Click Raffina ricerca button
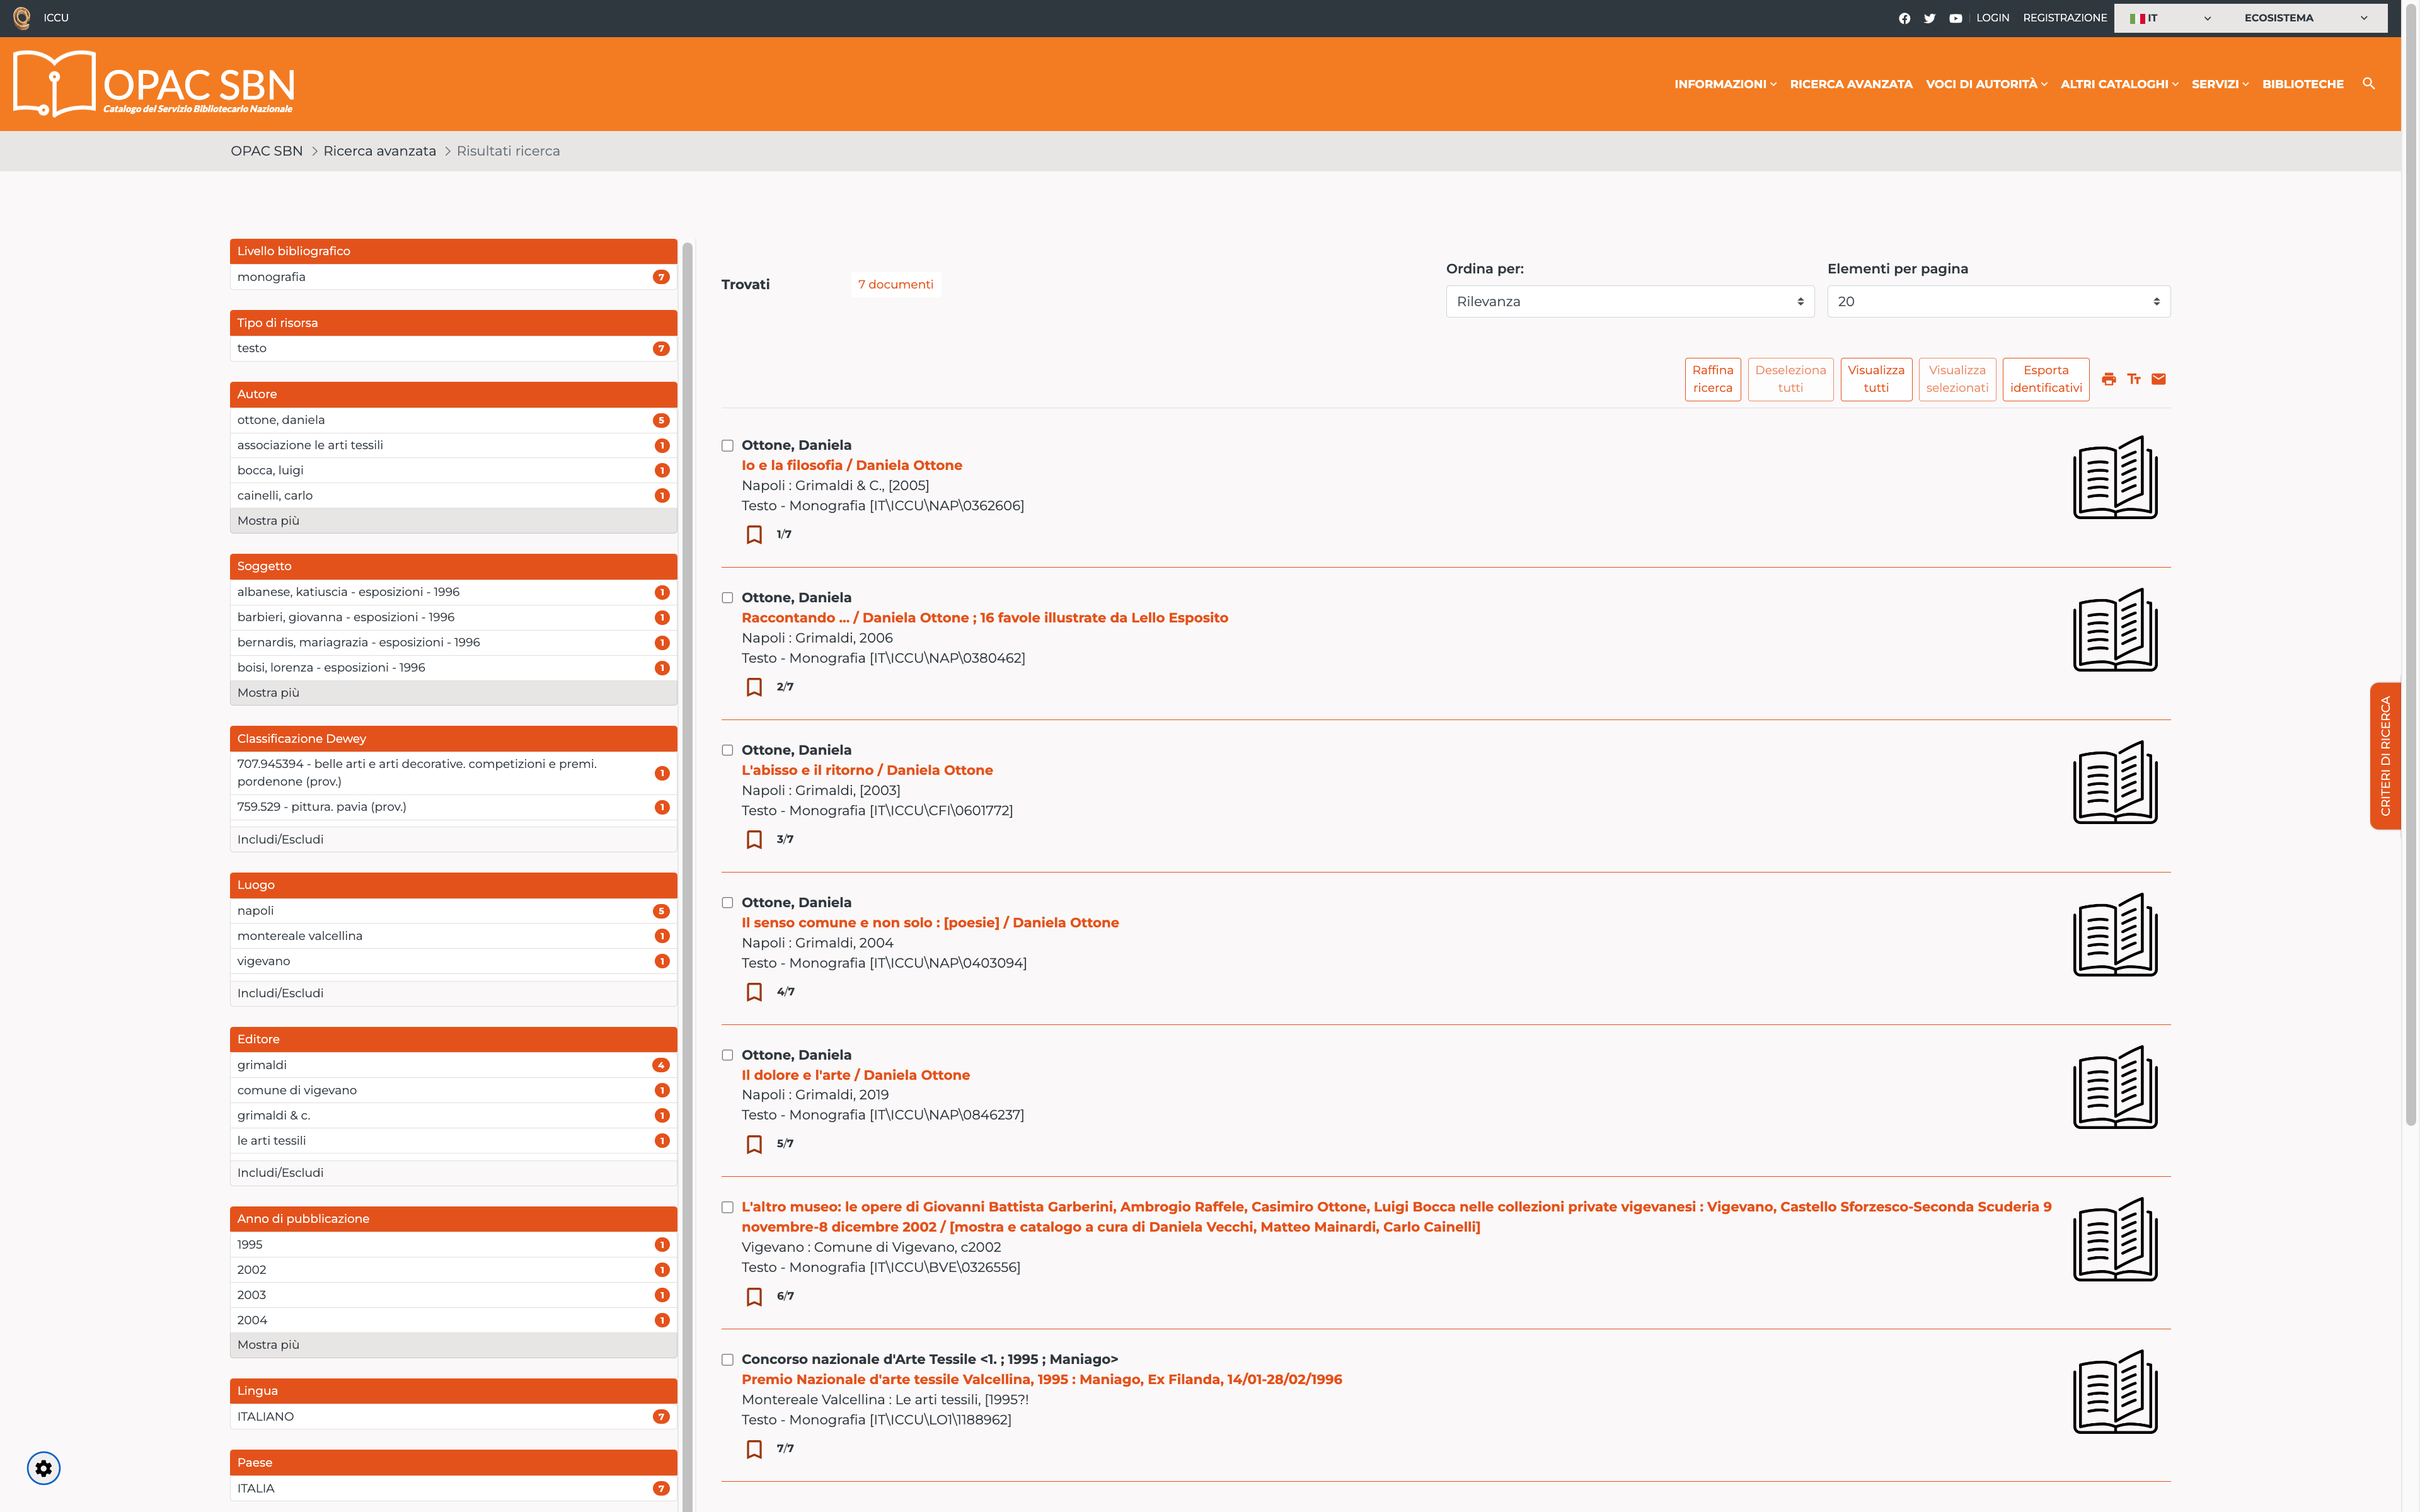Image resolution: width=2420 pixels, height=1512 pixels. tap(1712, 379)
